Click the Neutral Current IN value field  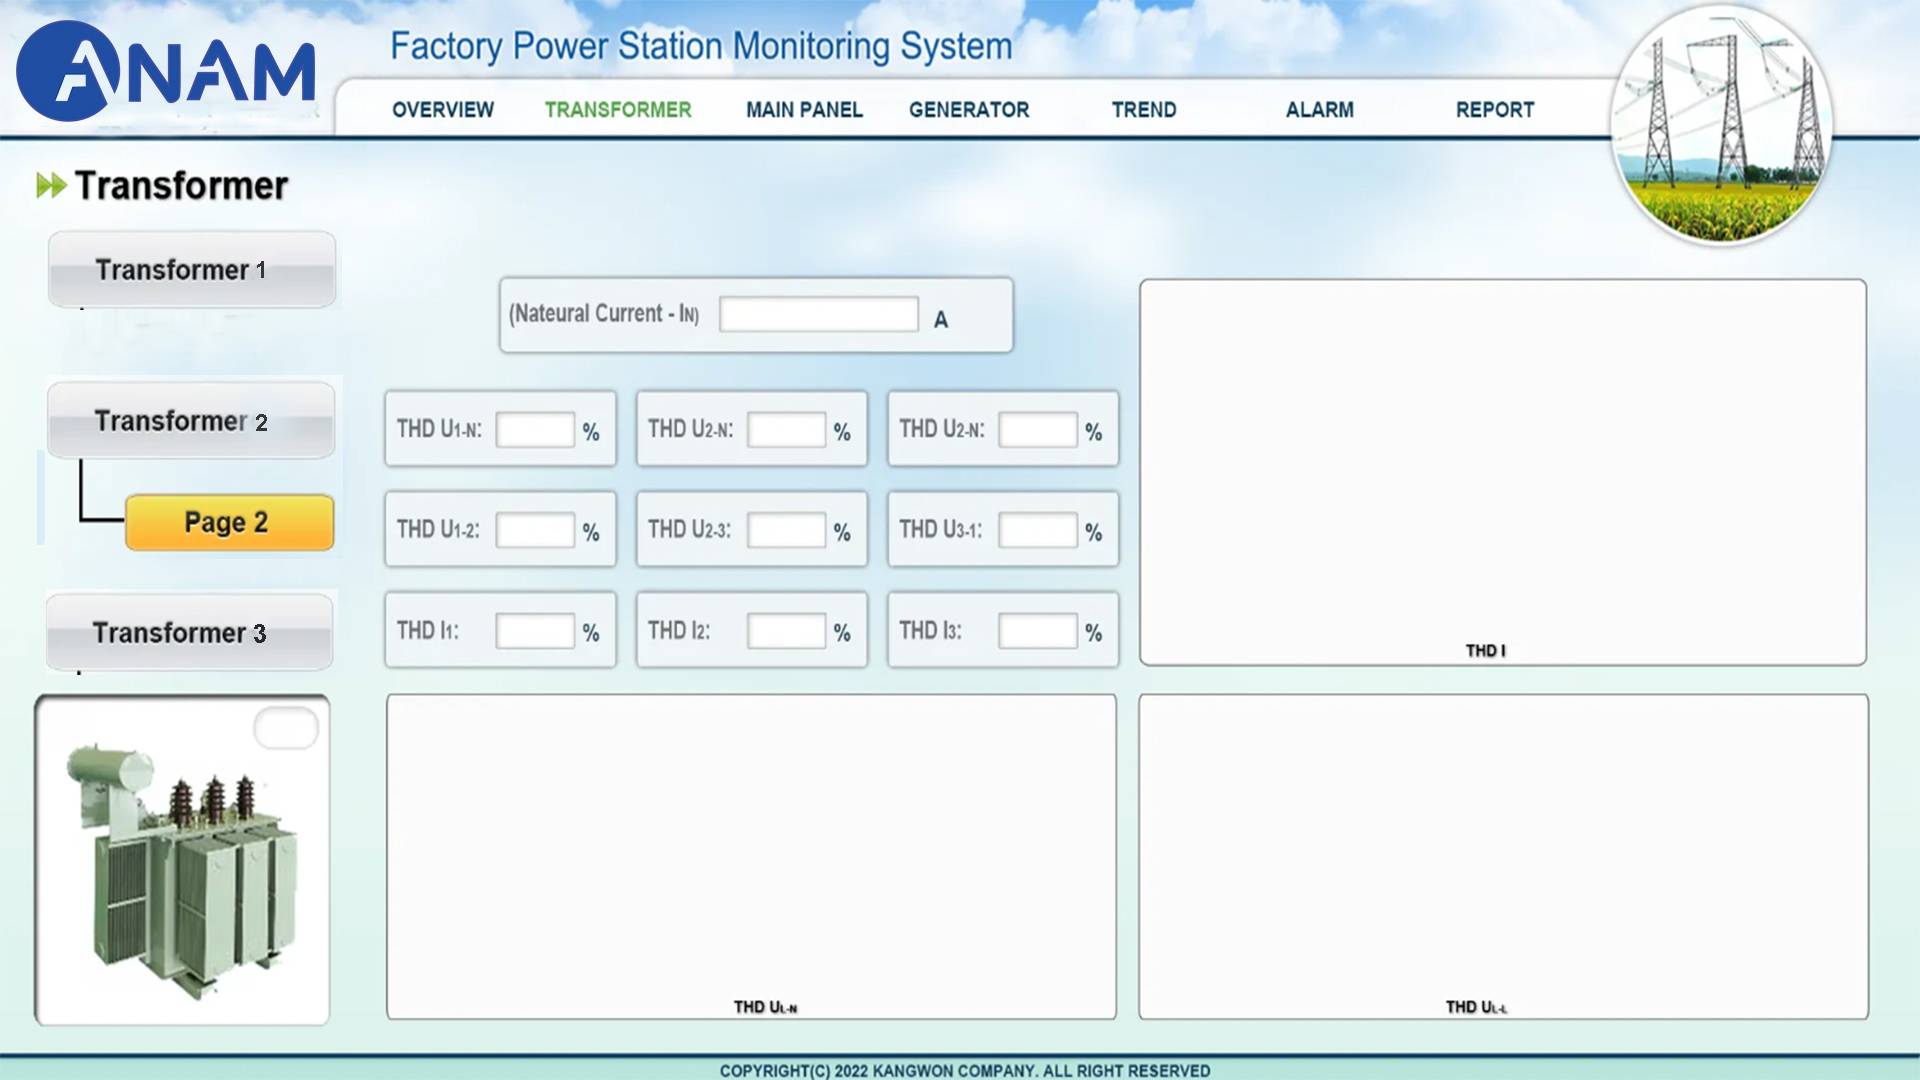818,314
